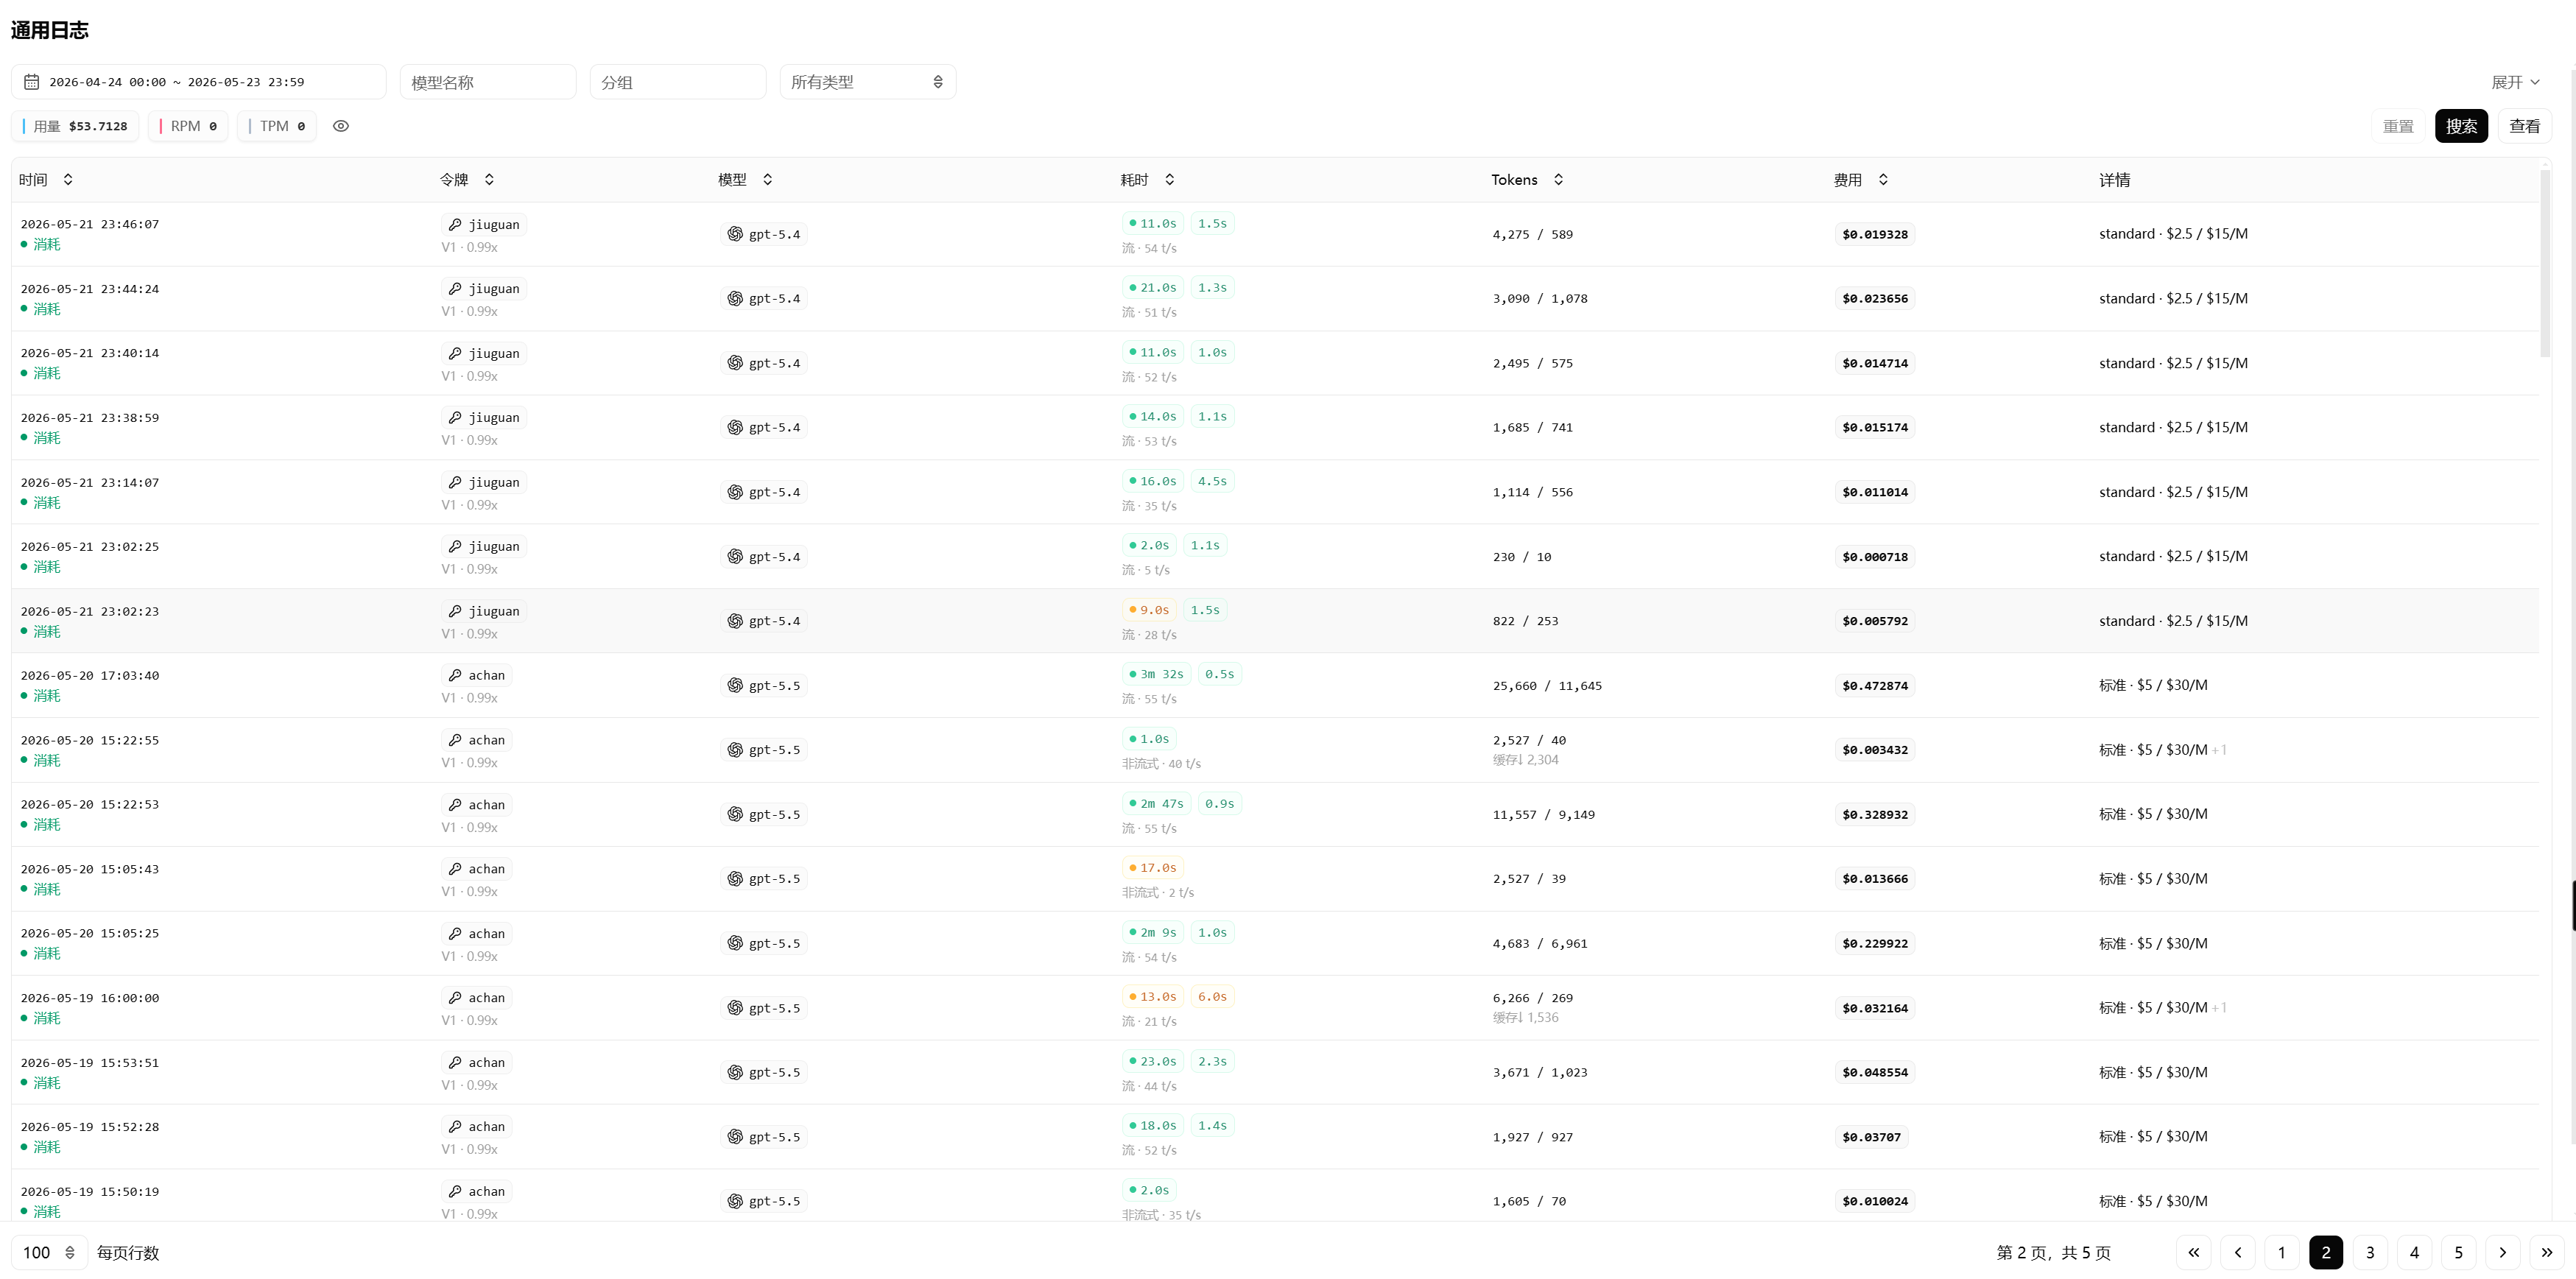2576x1279 pixels.
Task: Go to page 5
Action: [2458, 1252]
